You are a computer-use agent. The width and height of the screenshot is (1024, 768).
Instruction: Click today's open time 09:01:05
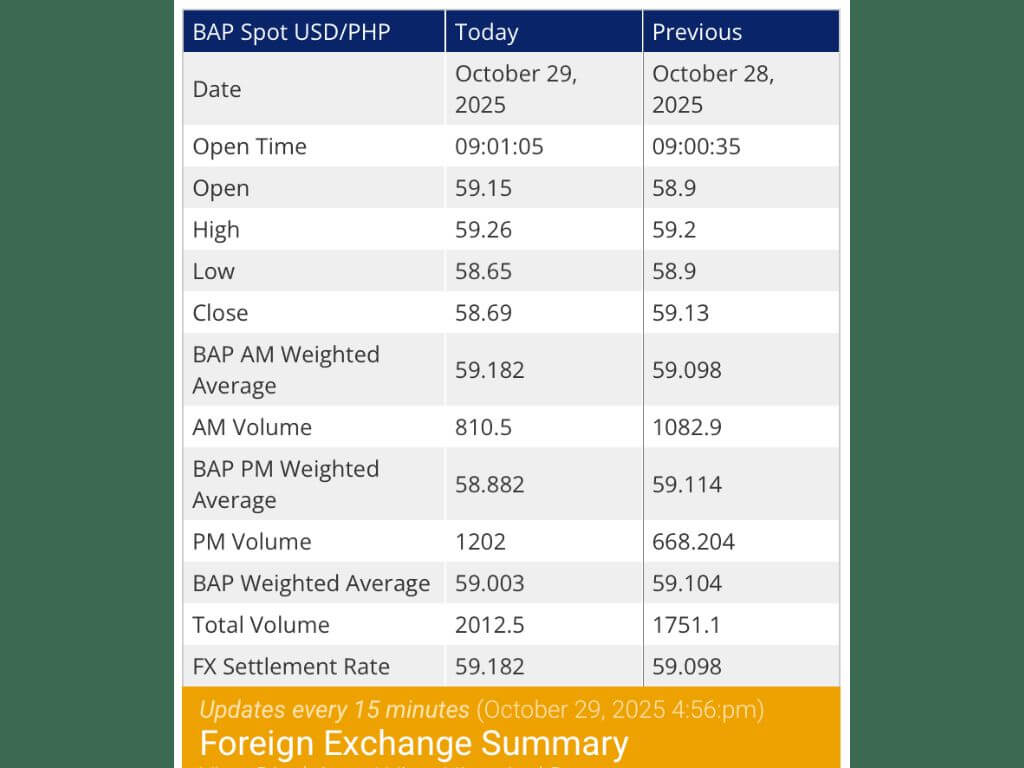(499, 147)
